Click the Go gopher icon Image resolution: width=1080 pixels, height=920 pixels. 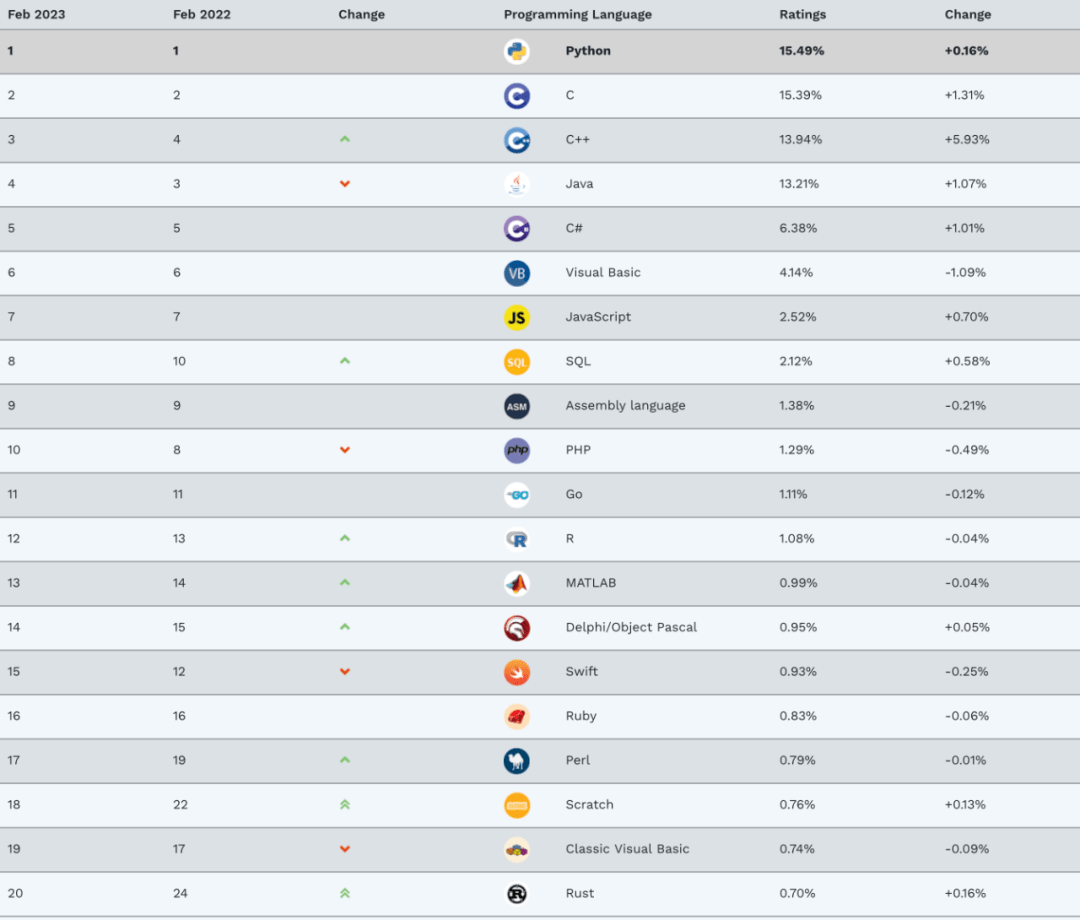point(517,495)
